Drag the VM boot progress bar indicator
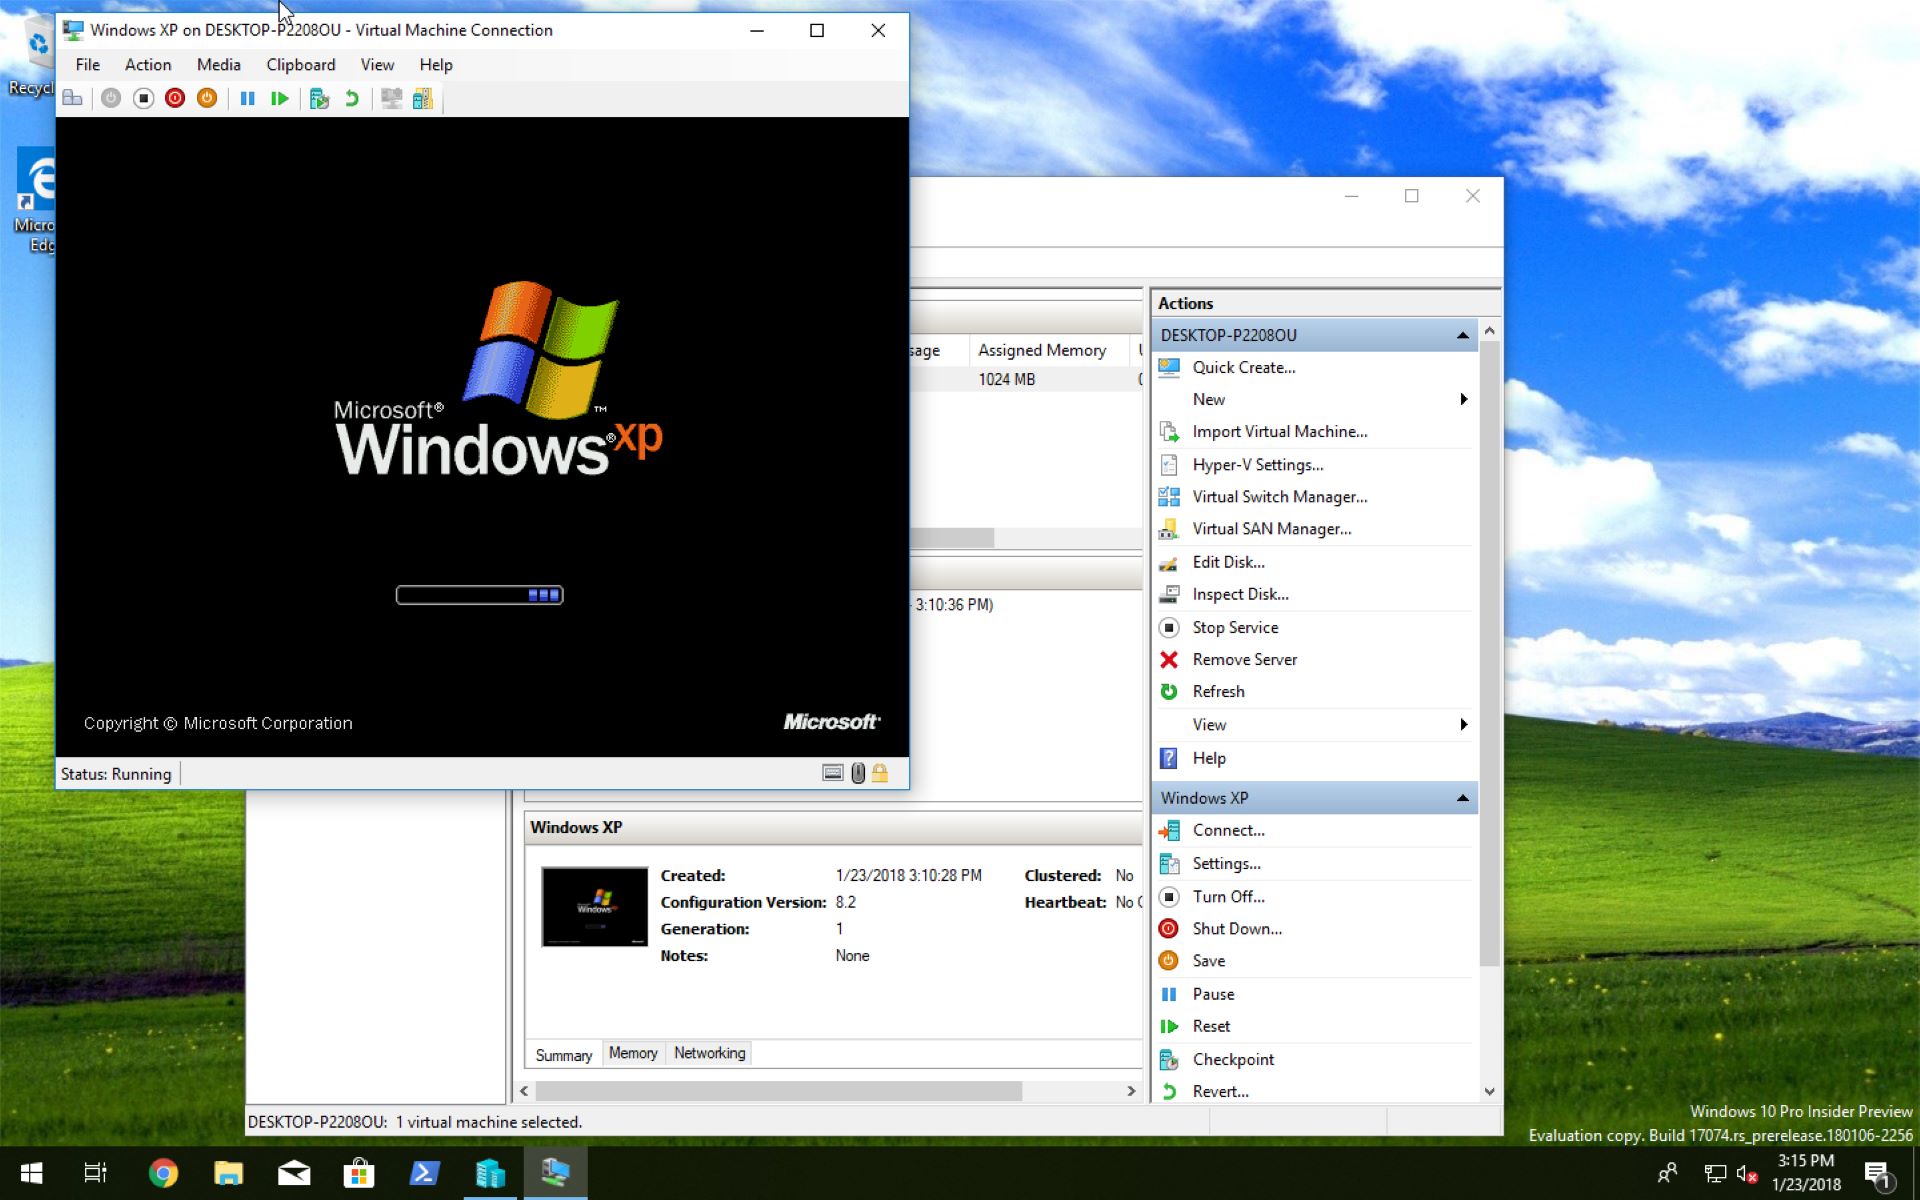Image resolution: width=1920 pixels, height=1200 pixels. (x=542, y=594)
